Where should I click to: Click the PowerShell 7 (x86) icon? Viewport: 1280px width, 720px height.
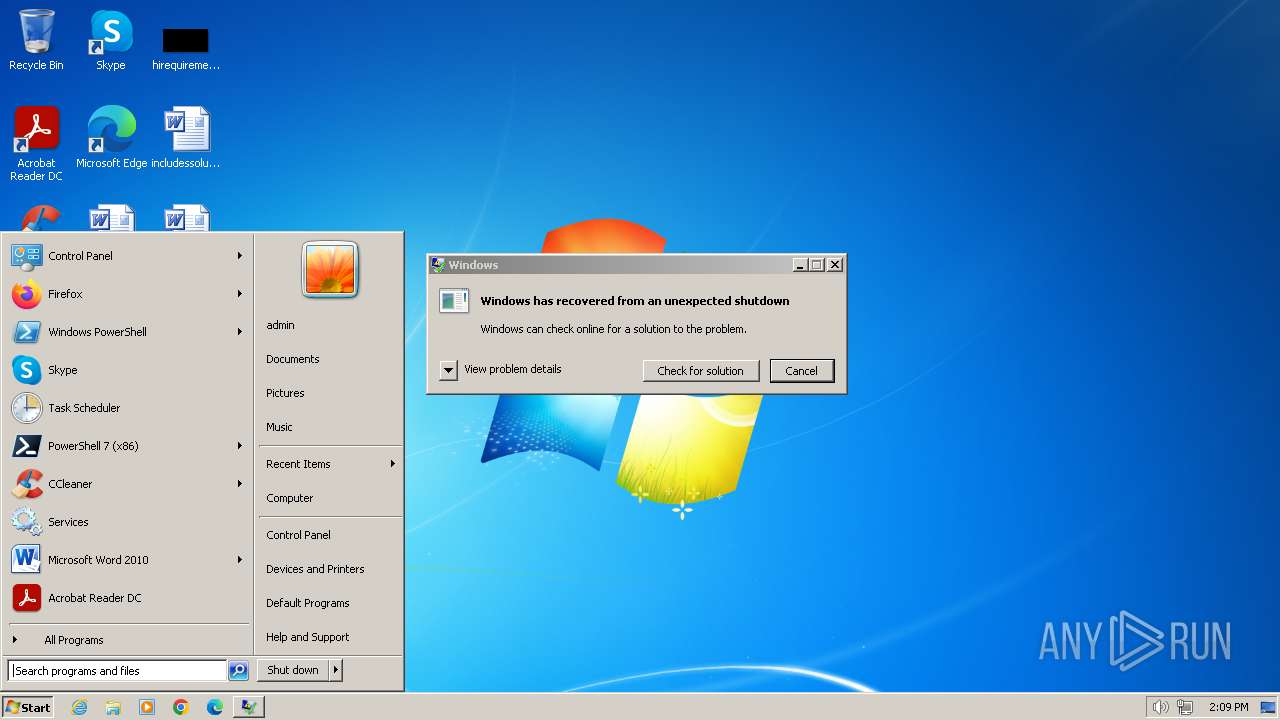[x=26, y=446]
